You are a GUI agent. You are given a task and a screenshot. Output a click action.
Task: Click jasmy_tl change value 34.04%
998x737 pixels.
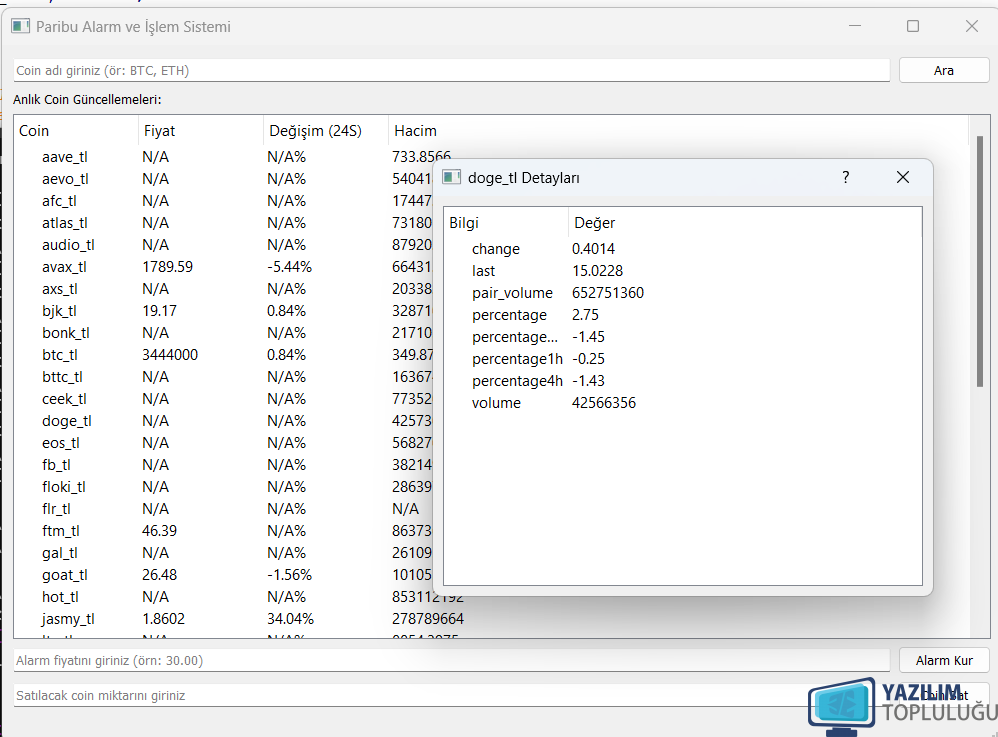click(x=290, y=619)
